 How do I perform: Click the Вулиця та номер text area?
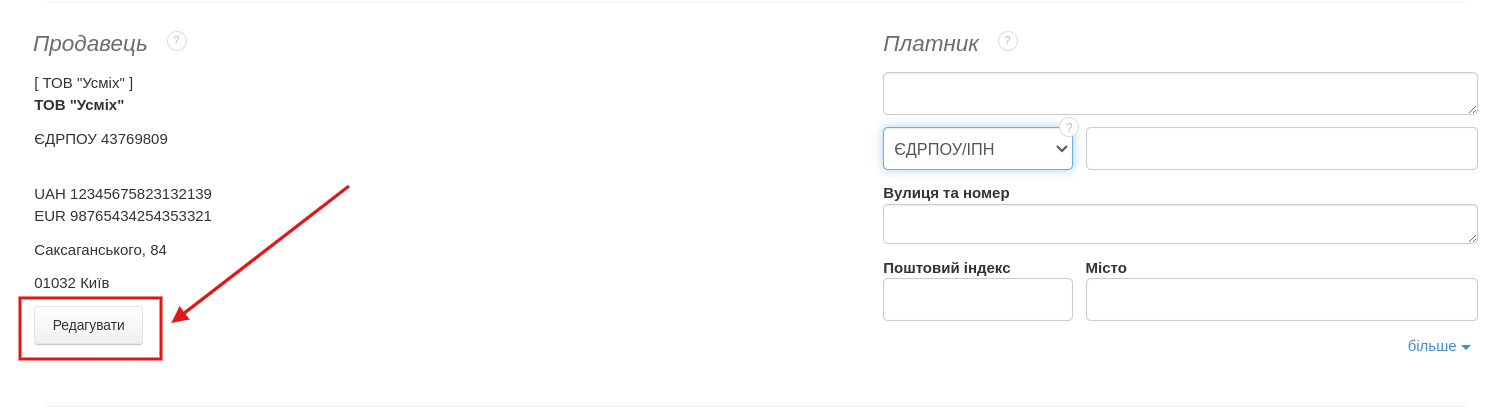pos(1179,224)
